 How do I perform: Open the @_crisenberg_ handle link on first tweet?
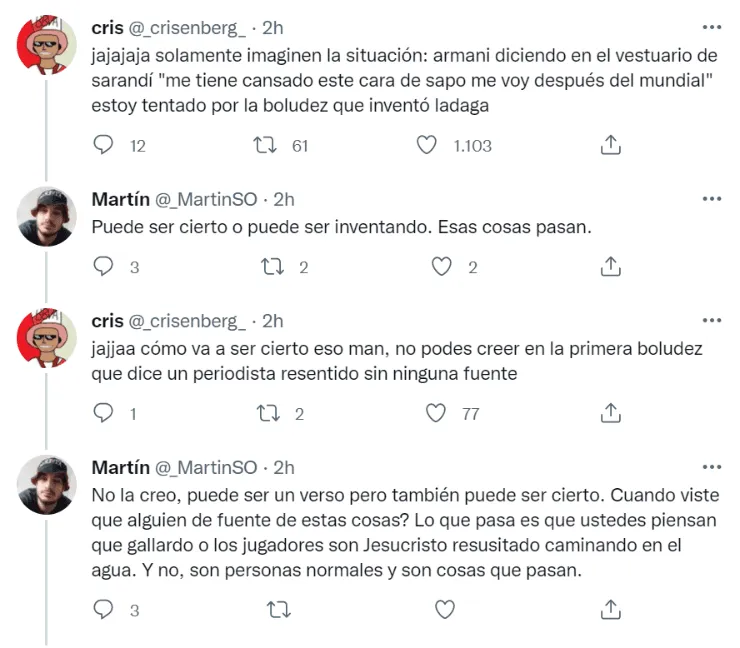click(186, 27)
